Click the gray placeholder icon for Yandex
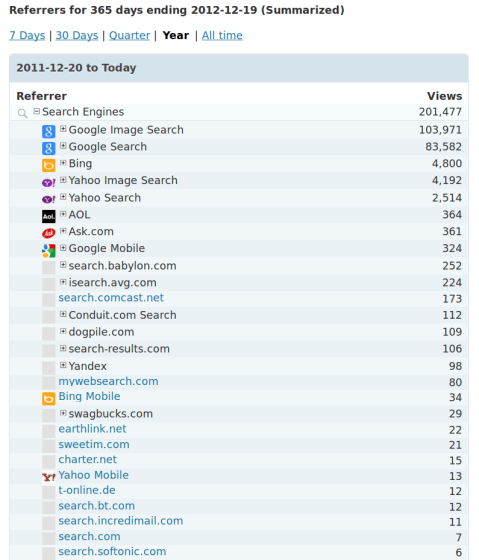479x560 pixels. tap(49, 368)
